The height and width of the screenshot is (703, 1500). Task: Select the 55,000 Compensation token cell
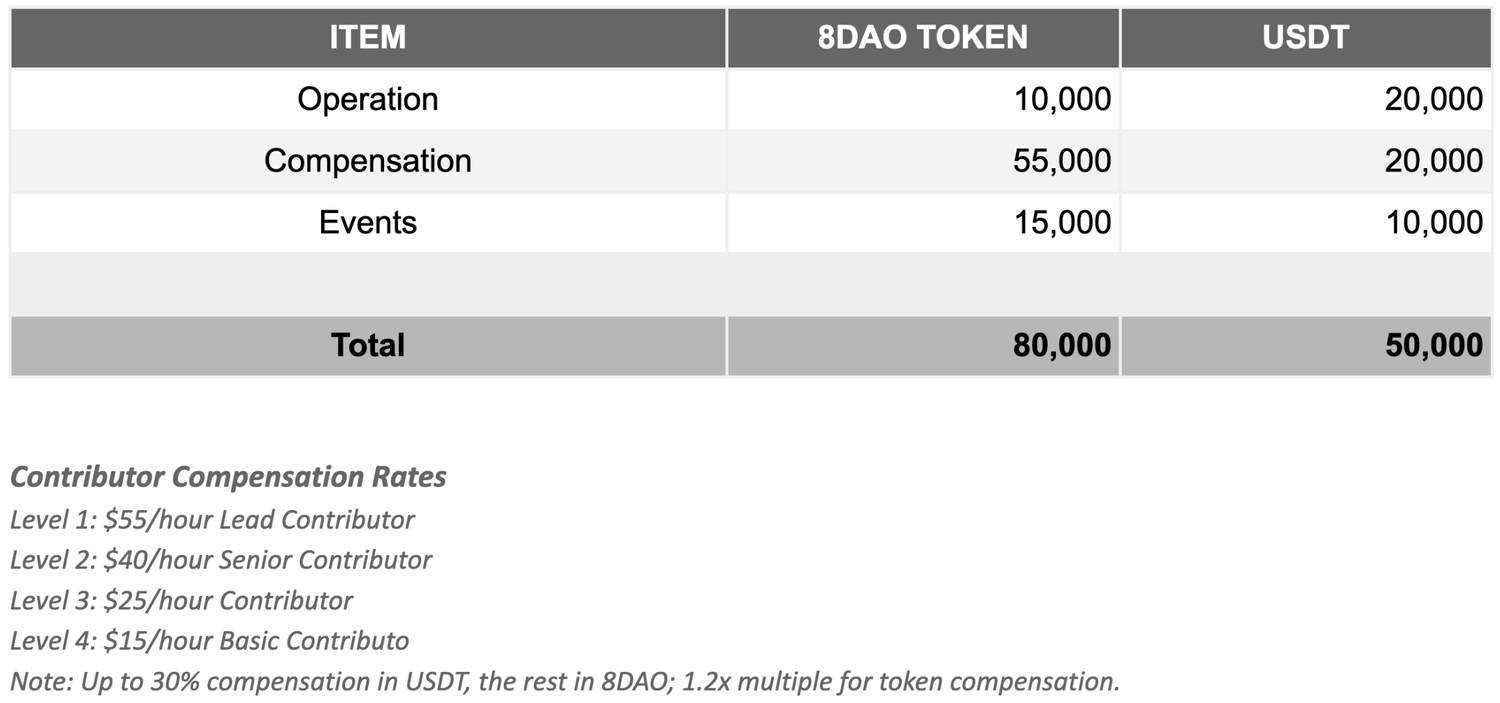tap(1061, 161)
